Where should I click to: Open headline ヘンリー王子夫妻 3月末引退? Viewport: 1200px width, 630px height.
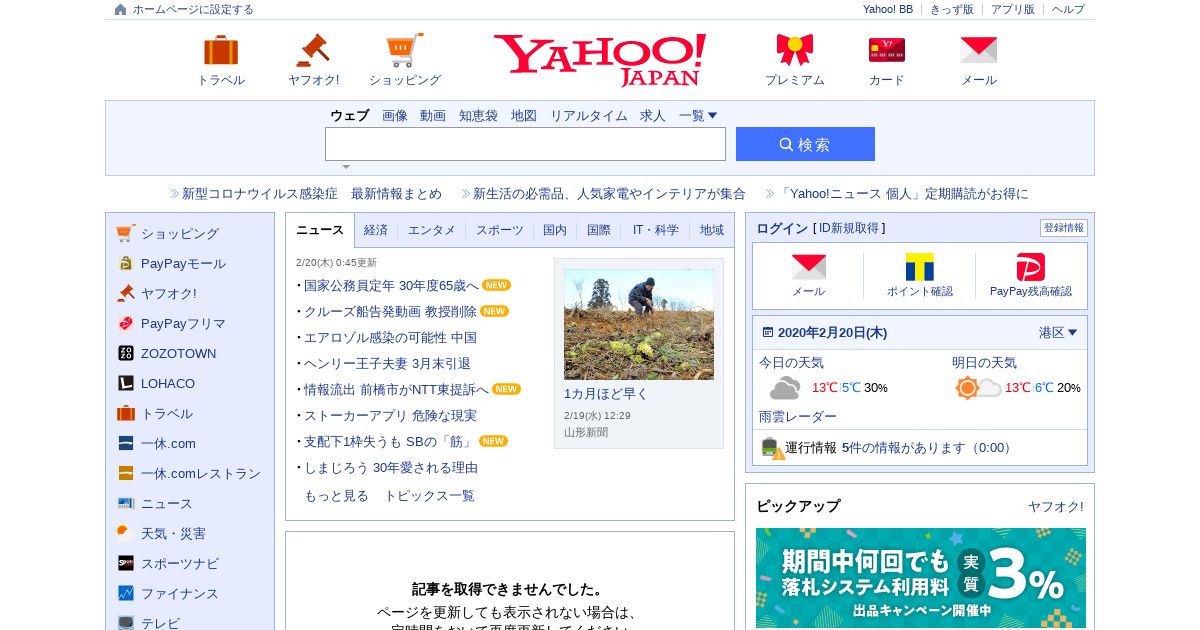click(387, 363)
